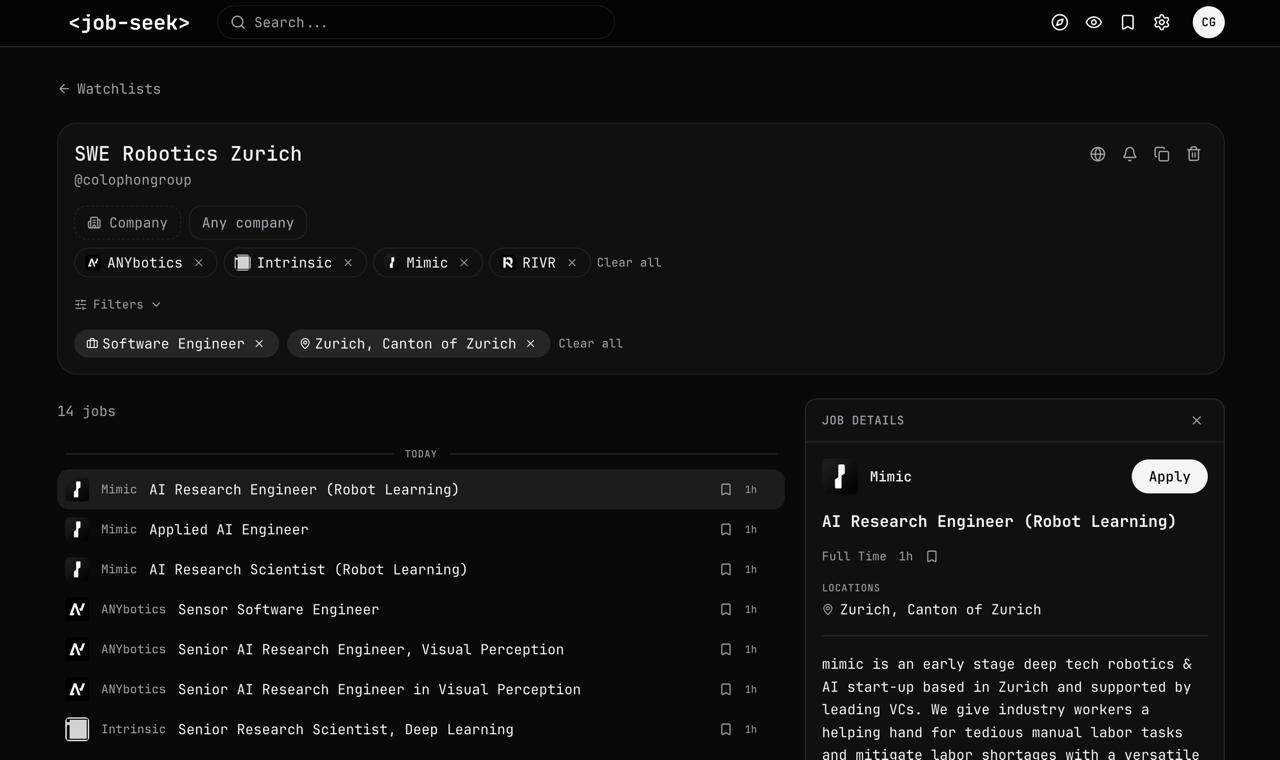Bookmark Senior AI Research Engineer, Visual Perception
This screenshot has height=760, width=1280.
(x=726, y=650)
